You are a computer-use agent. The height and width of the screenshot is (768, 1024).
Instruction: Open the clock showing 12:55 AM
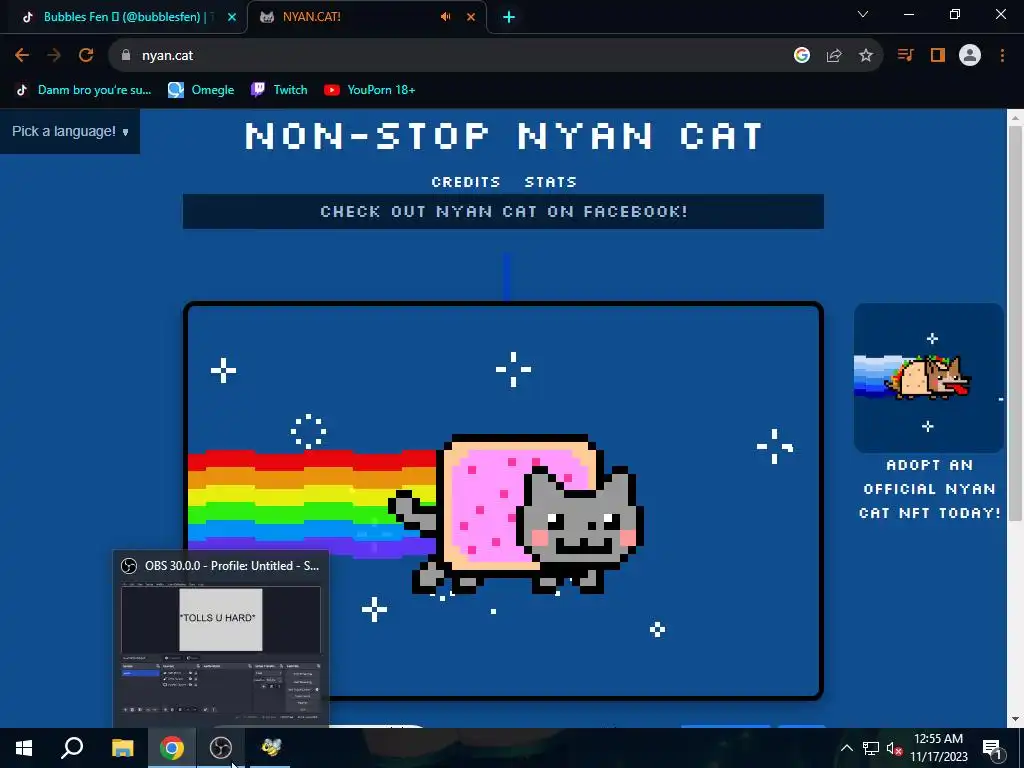(x=938, y=748)
